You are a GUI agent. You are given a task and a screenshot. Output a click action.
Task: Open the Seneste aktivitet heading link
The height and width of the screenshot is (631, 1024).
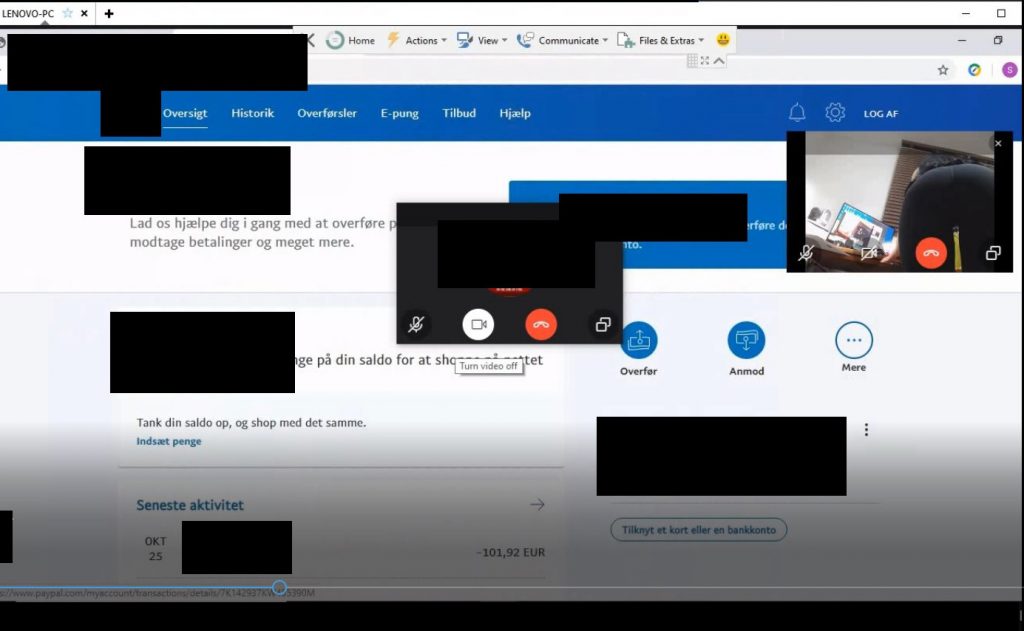tap(190, 505)
